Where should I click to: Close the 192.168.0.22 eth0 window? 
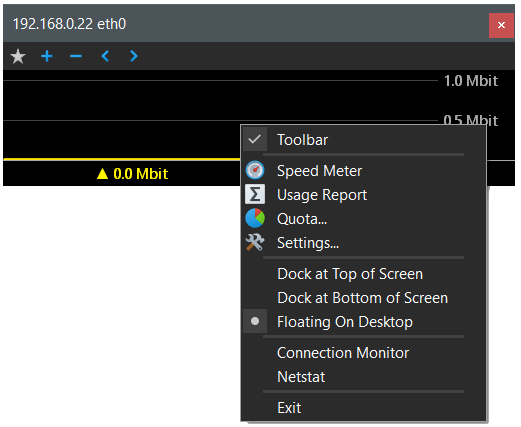[501, 25]
